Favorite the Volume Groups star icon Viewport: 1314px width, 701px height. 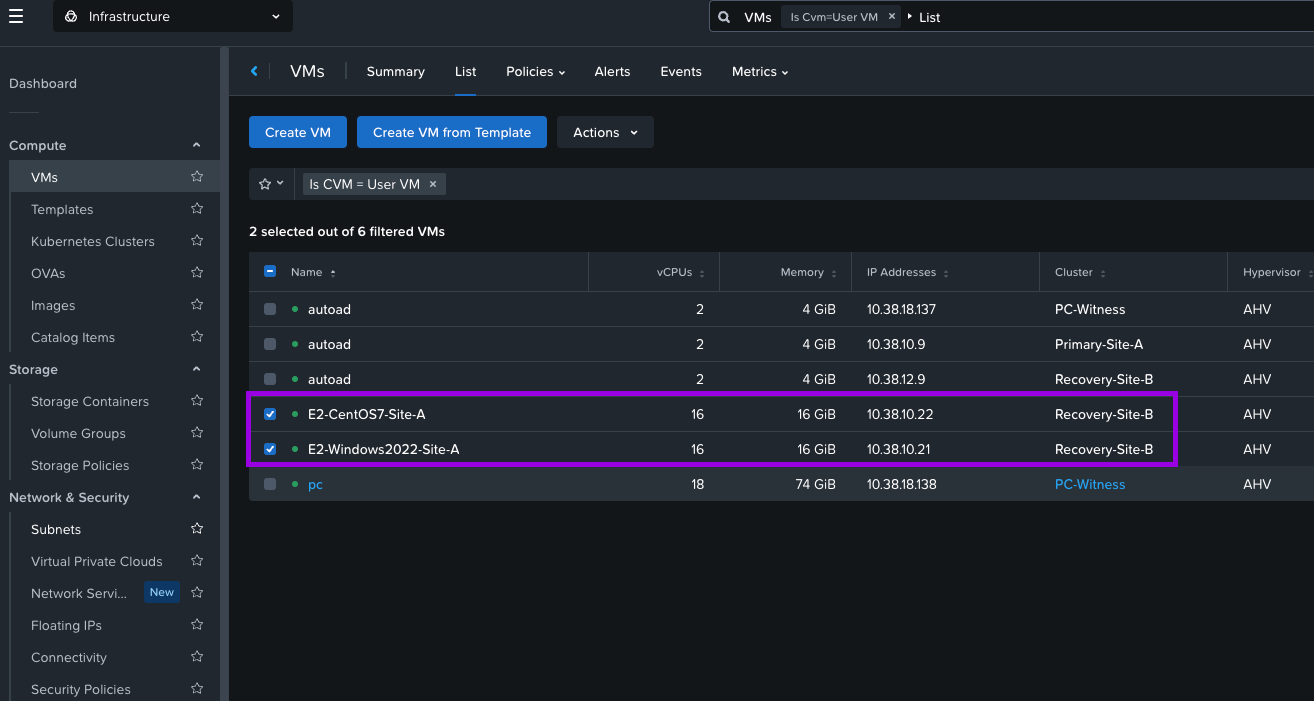click(197, 432)
